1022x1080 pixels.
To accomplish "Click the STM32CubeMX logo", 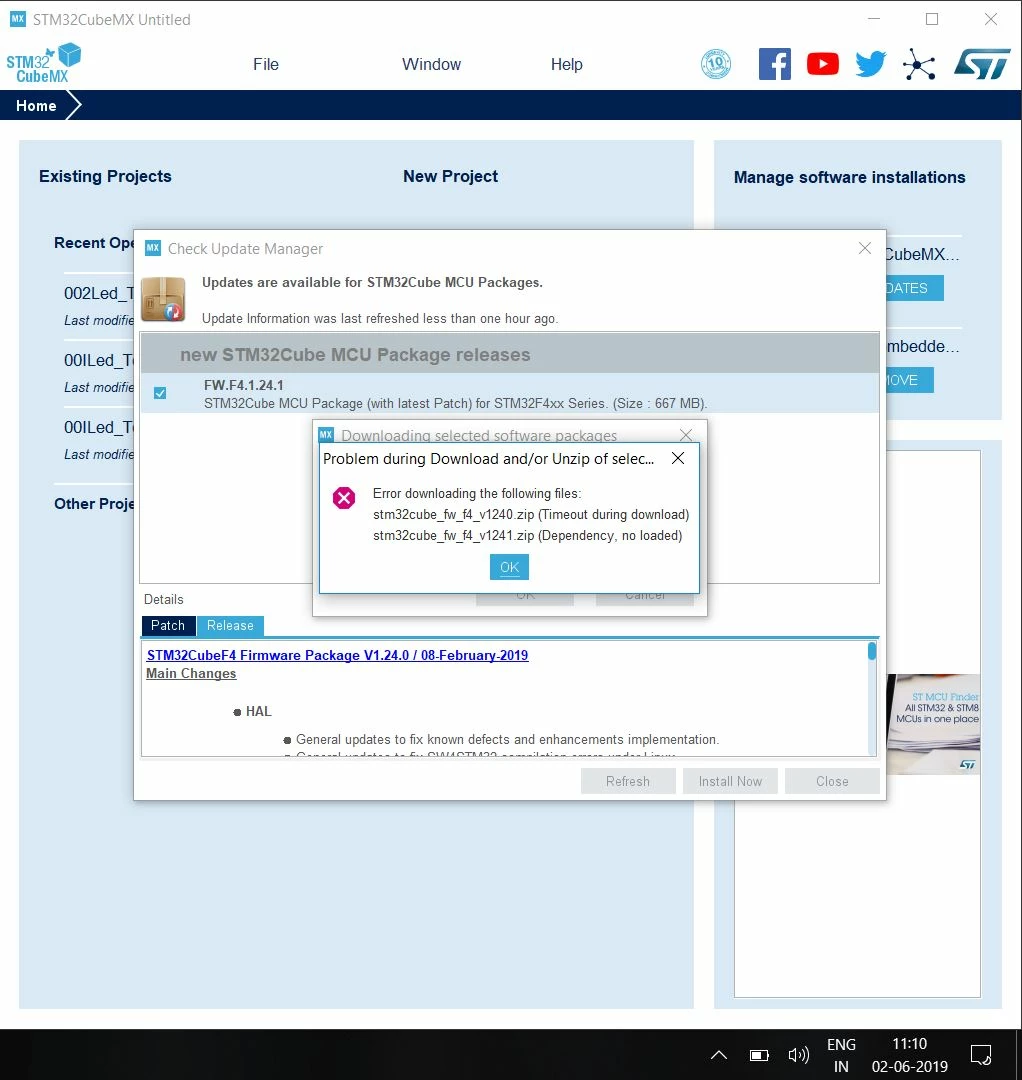I will pos(43,63).
